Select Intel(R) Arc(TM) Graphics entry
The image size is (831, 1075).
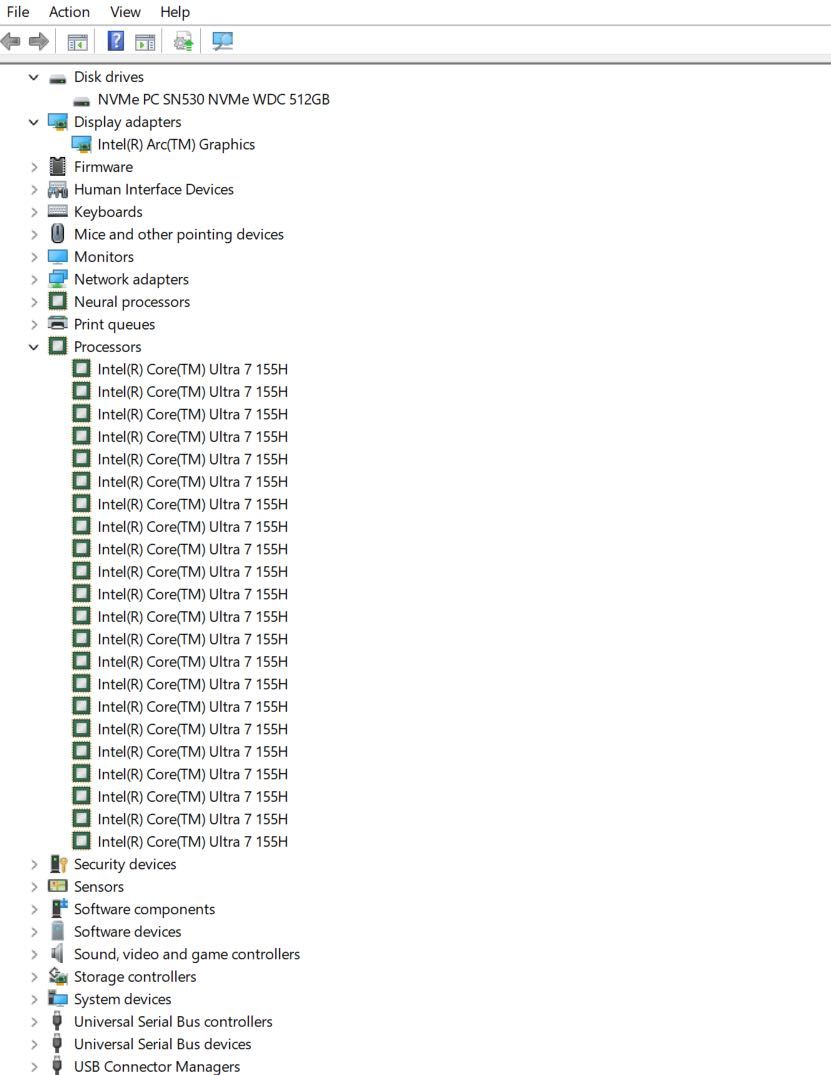click(x=176, y=145)
